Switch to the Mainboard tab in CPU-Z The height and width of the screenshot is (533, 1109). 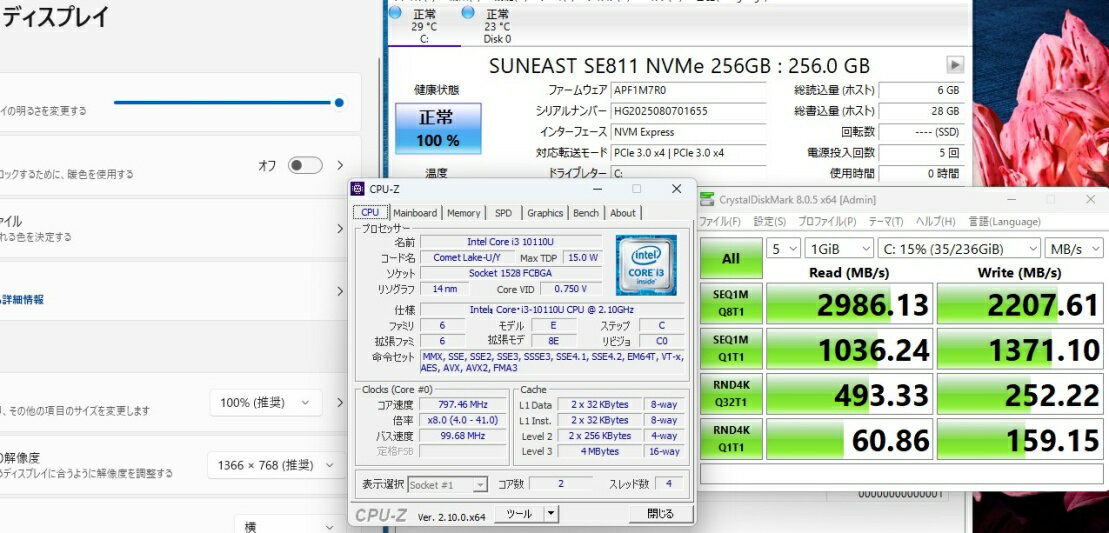[414, 213]
